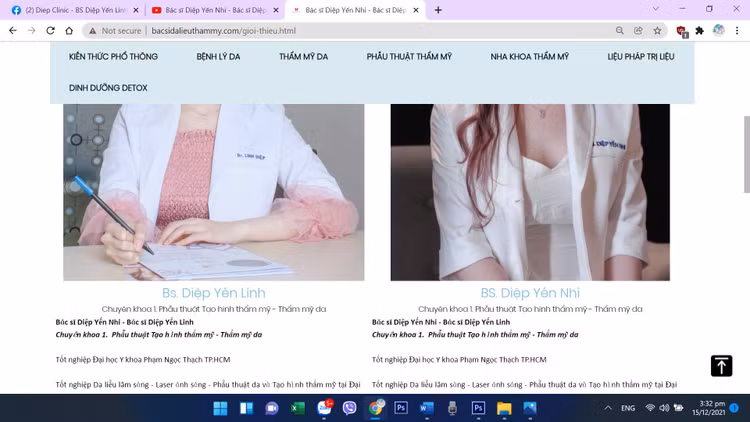Click the scroll-to-top arrow button
The width and height of the screenshot is (750, 422).
[721, 366]
